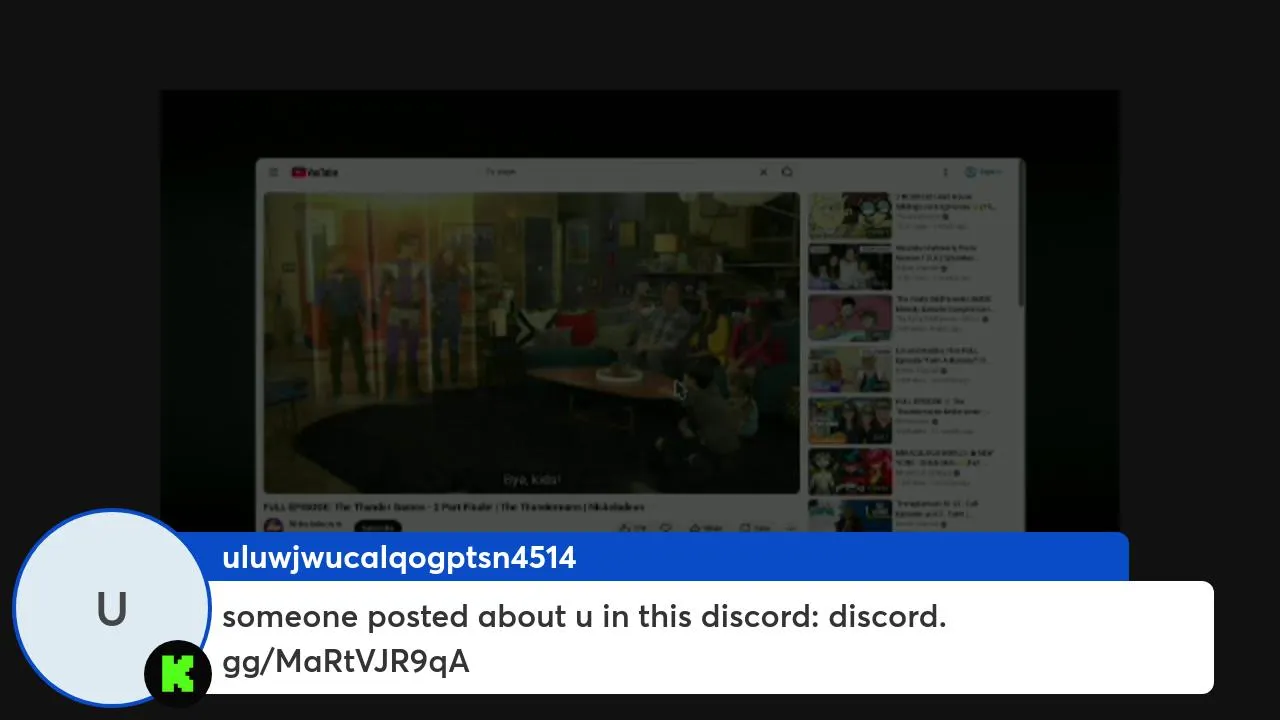Screen dimensions: 1280x720
Task: Open the suggested video with pink-background thumbnail
Action: [x=850, y=317]
